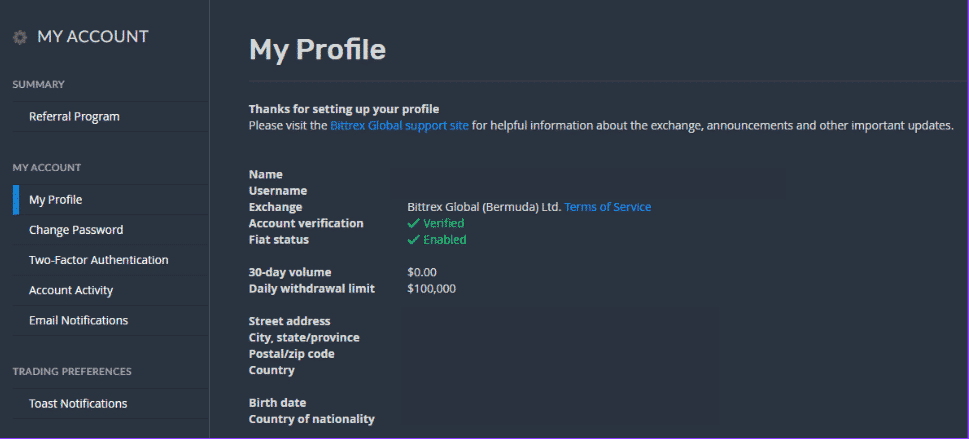Click the Postal/zip code label
Viewport: 969px width, 439px height.
click(x=291, y=354)
